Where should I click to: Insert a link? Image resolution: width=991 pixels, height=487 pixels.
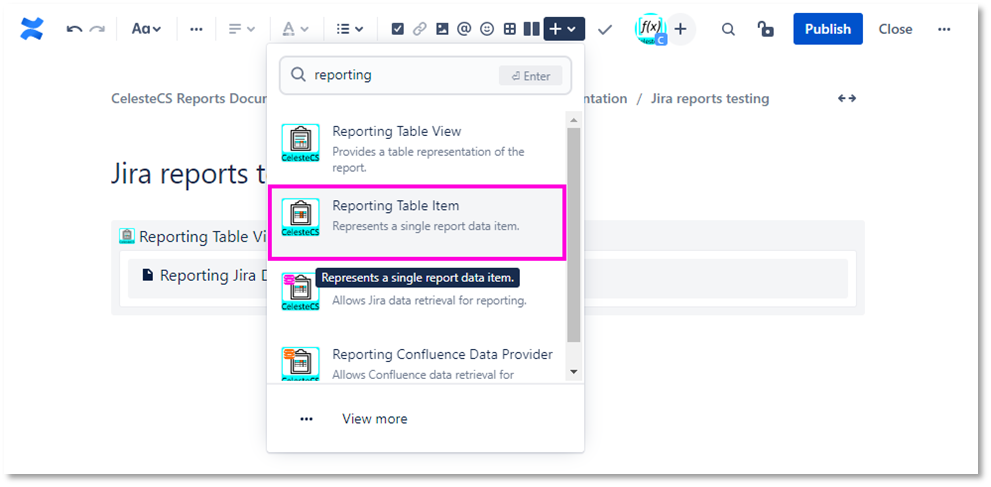[420, 29]
